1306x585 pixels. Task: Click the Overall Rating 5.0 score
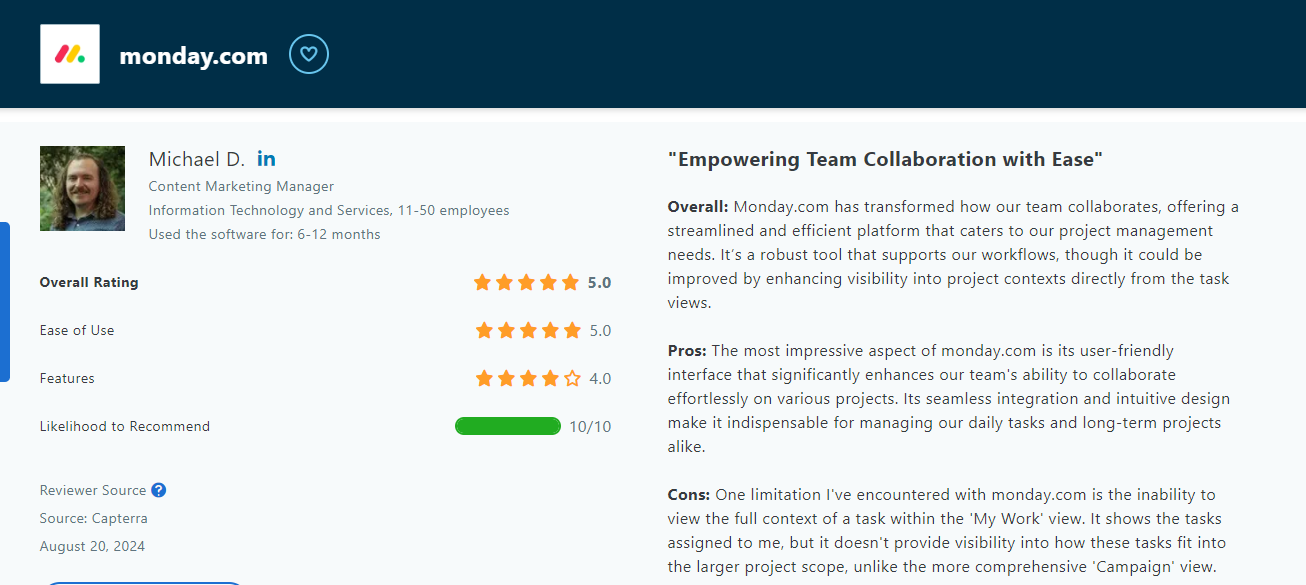pyautogui.click(x=599, y=283)
